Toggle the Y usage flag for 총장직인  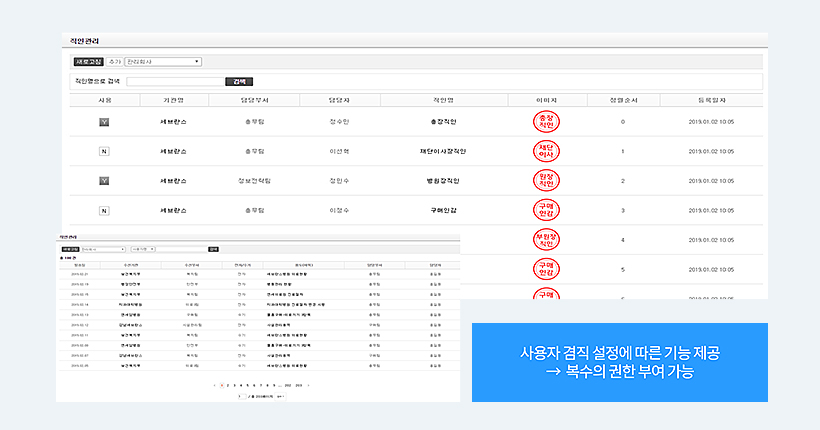point(104,122)
